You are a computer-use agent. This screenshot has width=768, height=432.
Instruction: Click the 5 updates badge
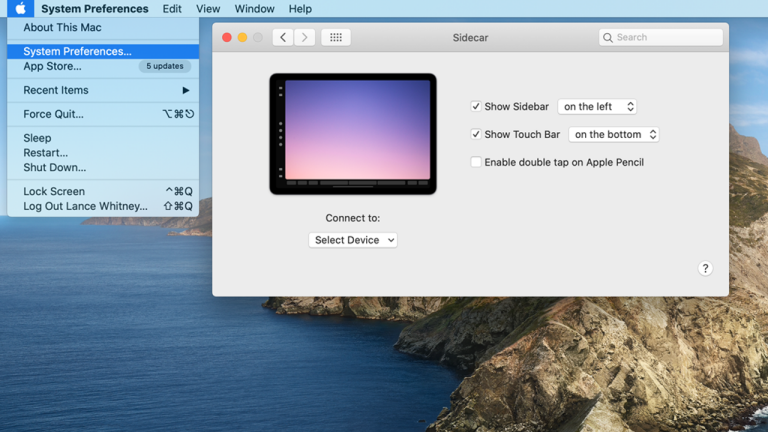[165, 66]
